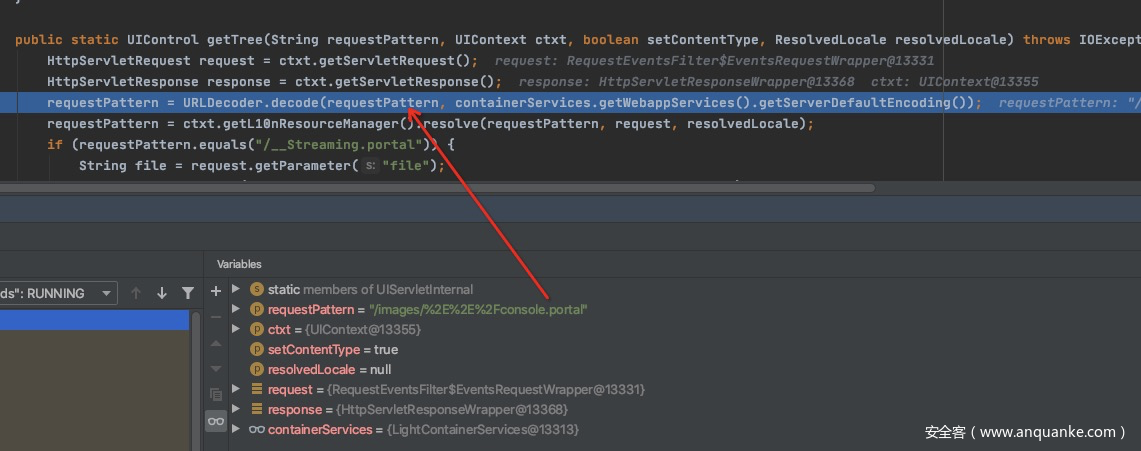The width and height of the screenshot is (1141, 451).
Task: Click the next frame down arrow
Action: tap(162, 293)
